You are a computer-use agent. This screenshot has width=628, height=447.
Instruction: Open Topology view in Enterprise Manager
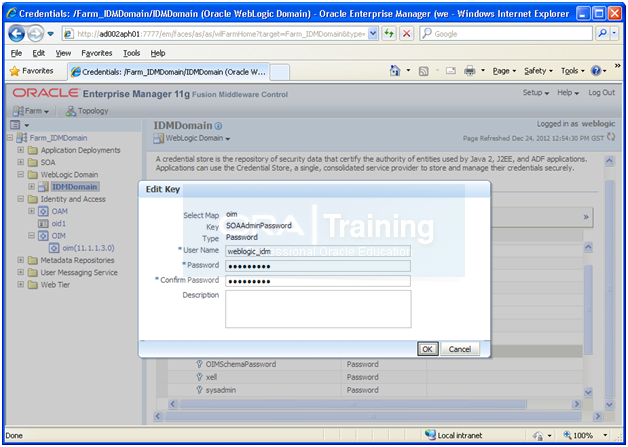(87, 111)
